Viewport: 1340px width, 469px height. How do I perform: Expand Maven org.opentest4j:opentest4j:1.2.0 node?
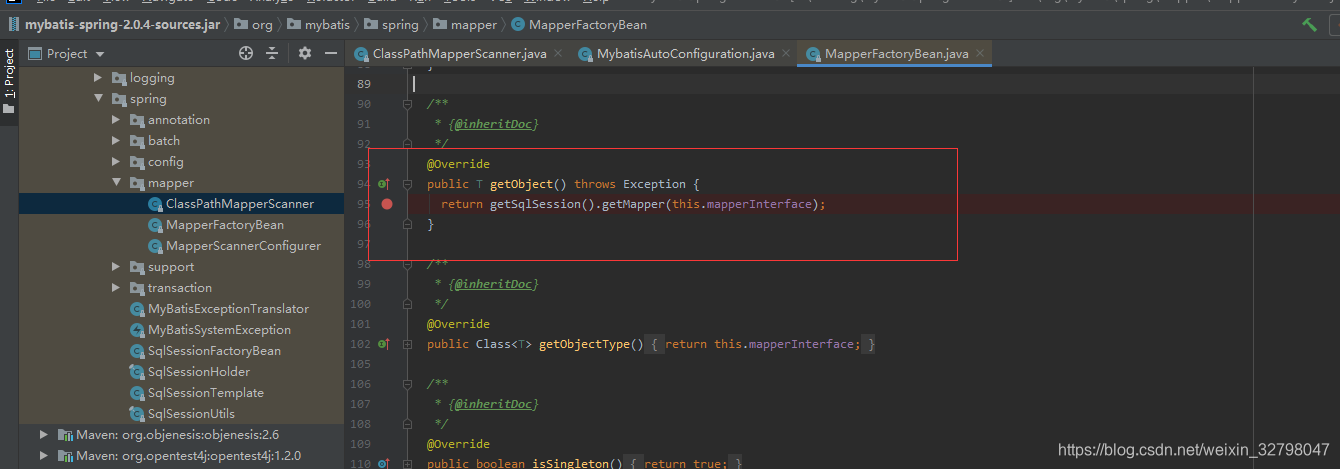click(44, 455)
